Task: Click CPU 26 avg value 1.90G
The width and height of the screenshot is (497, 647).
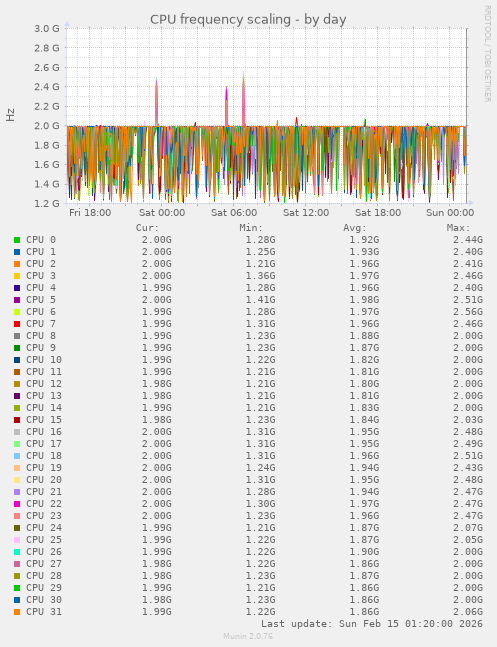Action: pos(364,552)
